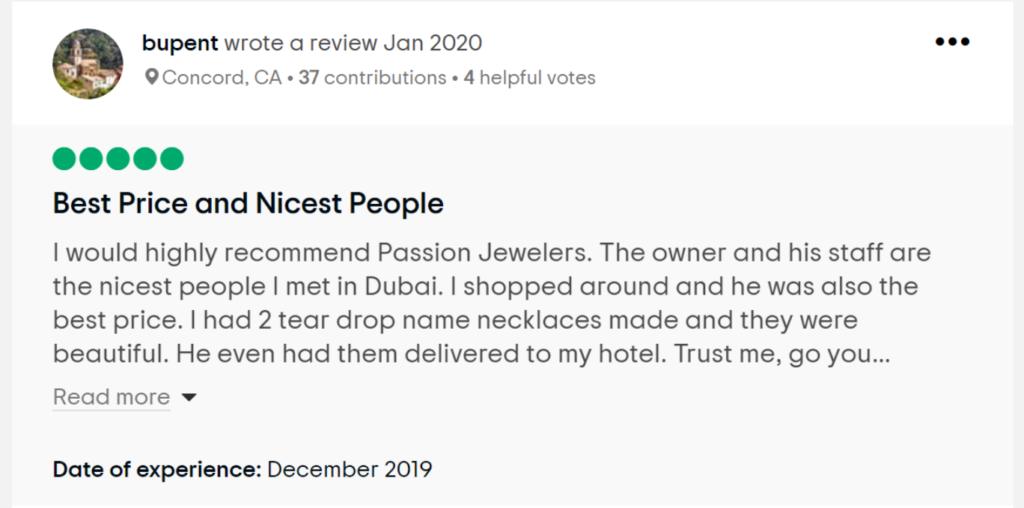Open the bupent username profile link

click(180, 43)
